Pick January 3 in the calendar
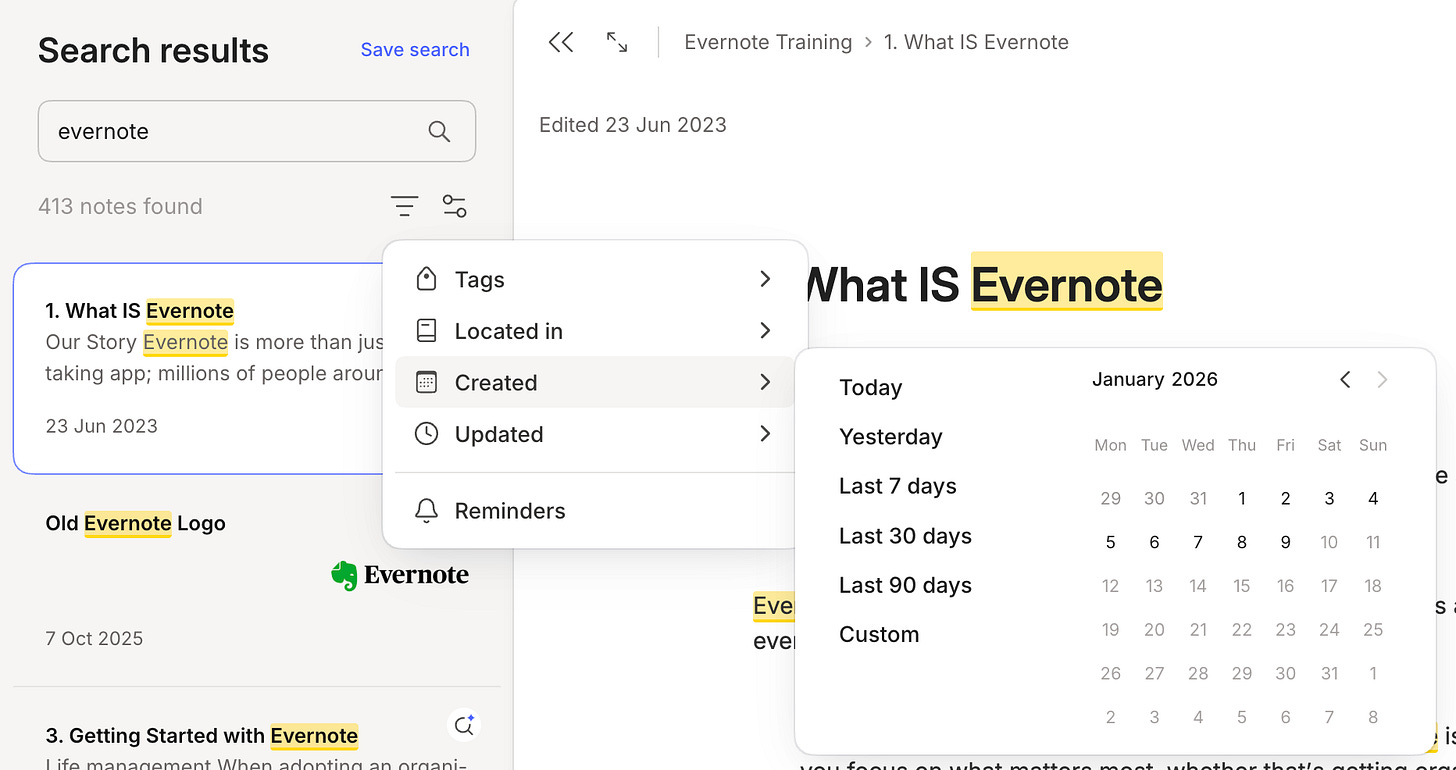 1329,499
